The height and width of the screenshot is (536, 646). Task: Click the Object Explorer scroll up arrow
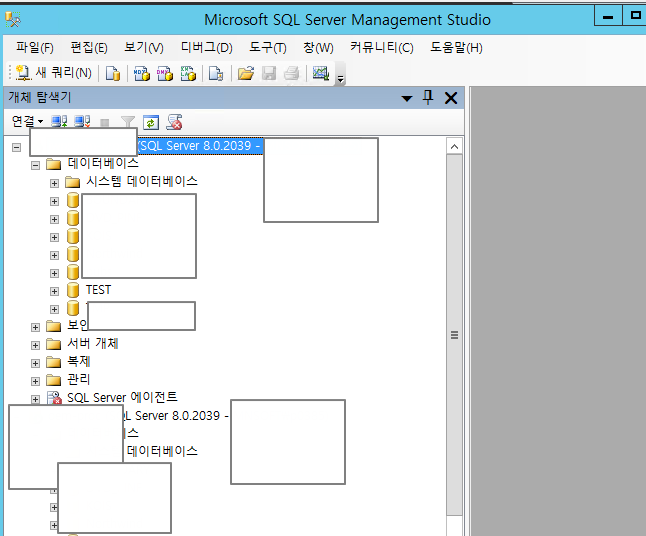454,147
